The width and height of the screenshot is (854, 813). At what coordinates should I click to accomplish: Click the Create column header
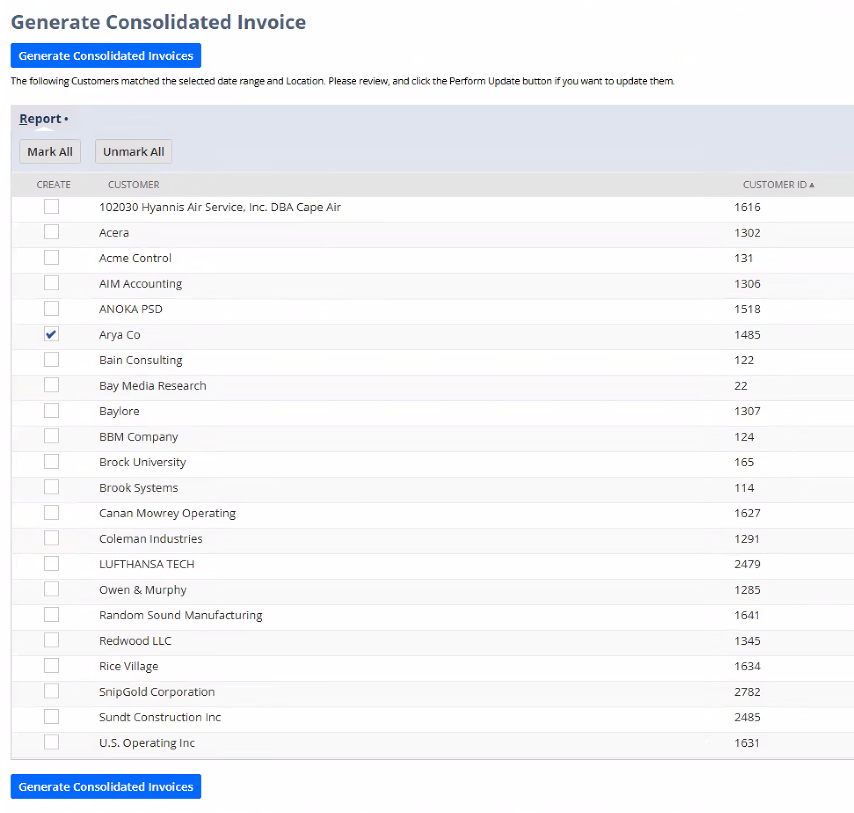point(53,185)
